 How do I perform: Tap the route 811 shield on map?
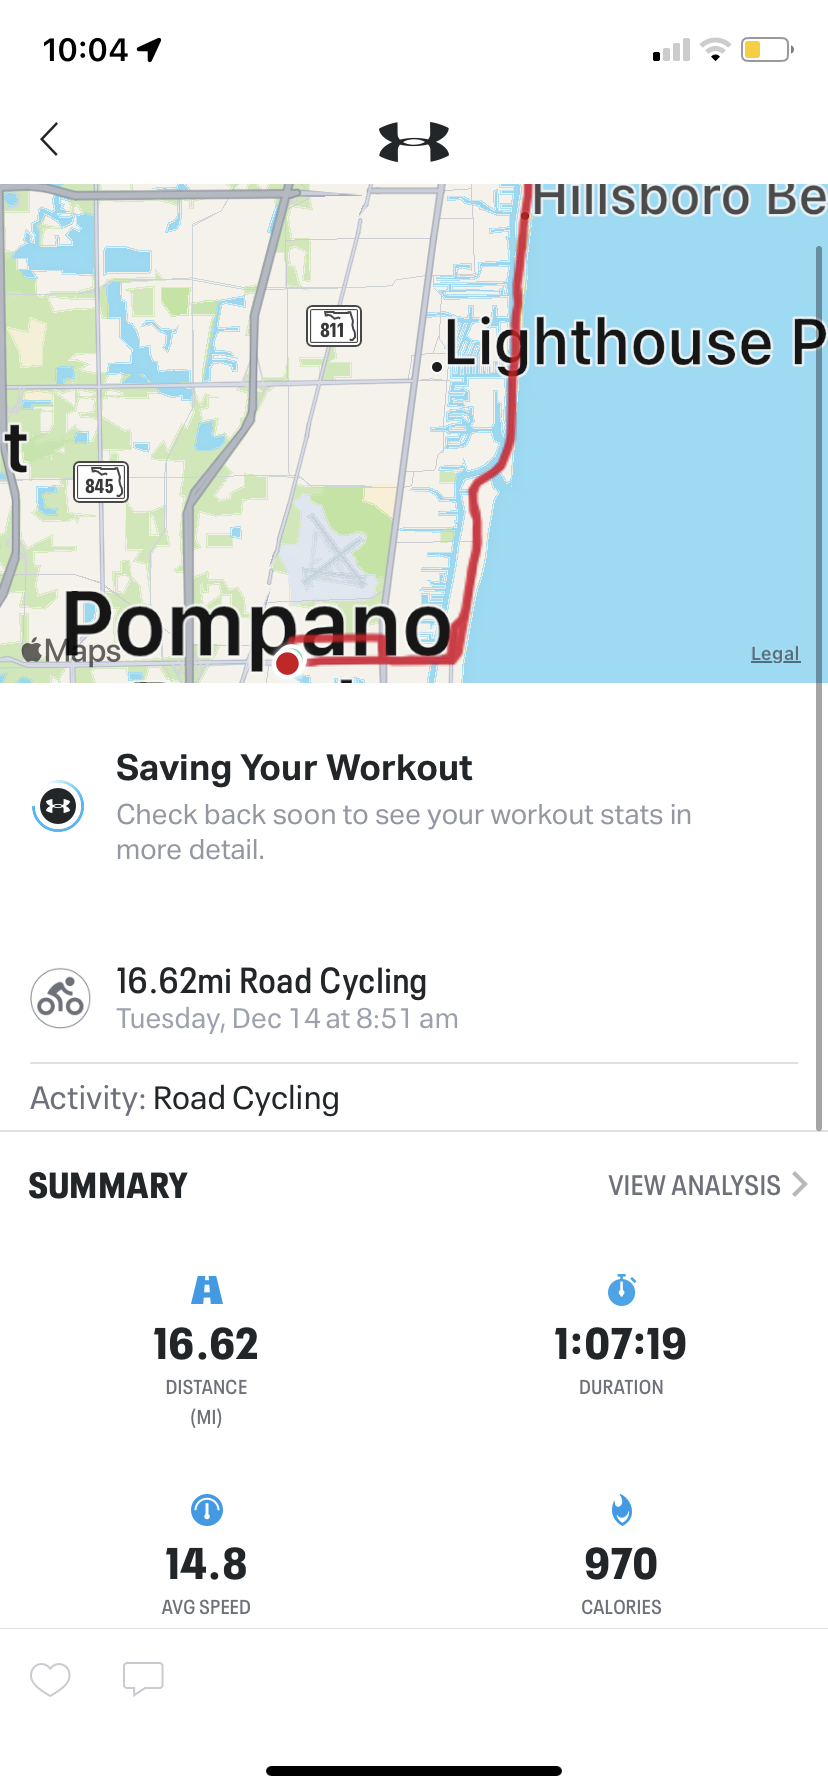click(334, 327)
